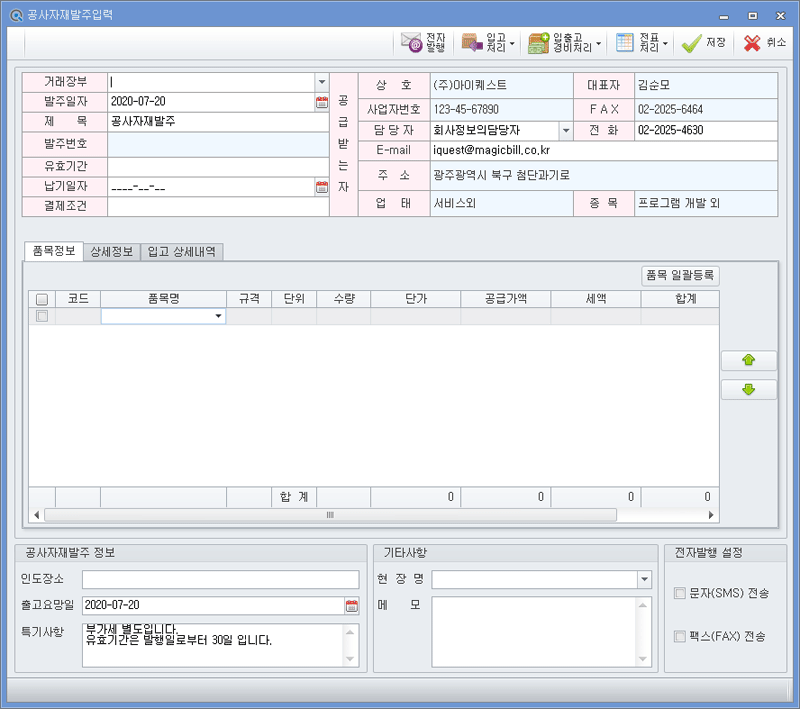Enable 팩스(FAX) 전송 checkbox
Screen dimensions: 800x709
point(680,636)
